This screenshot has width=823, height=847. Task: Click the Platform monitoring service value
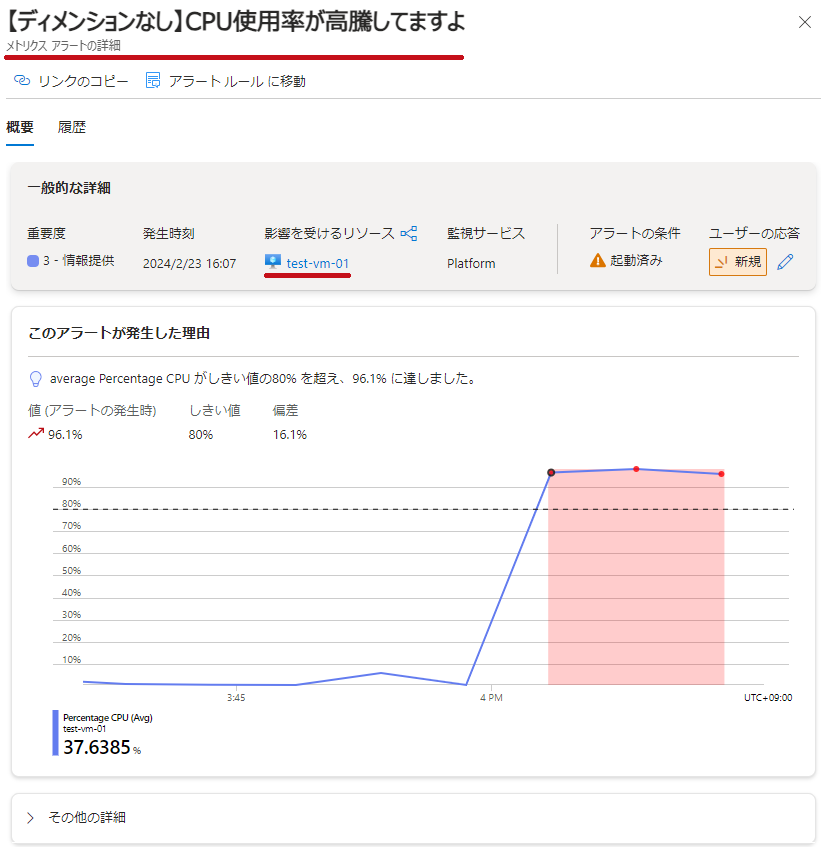(471, 263)
